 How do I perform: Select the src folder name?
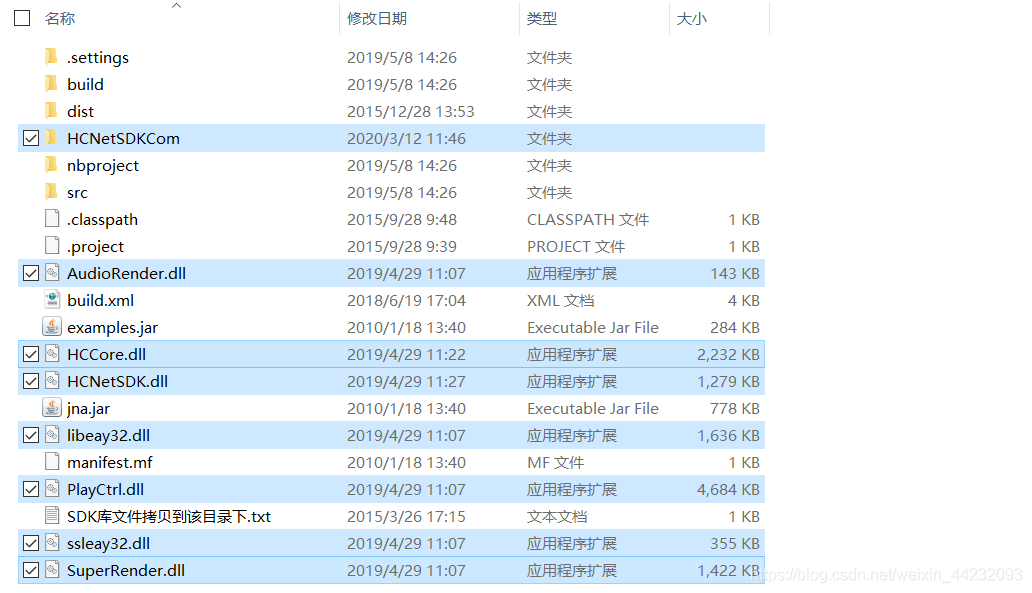click(x=77, y=192)
